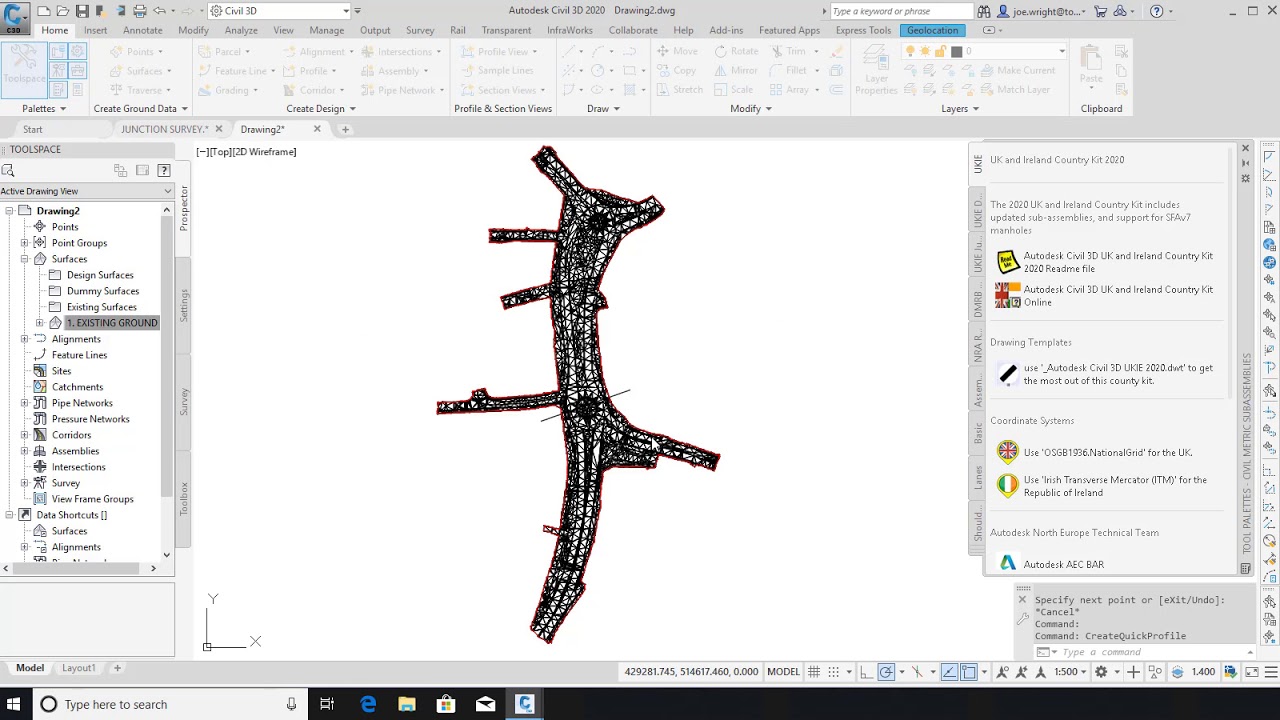1280x720 pixels.
Task: Open the Autodesk App Store cart icon
Action: pyautogui.click(x=1101, y=11)
